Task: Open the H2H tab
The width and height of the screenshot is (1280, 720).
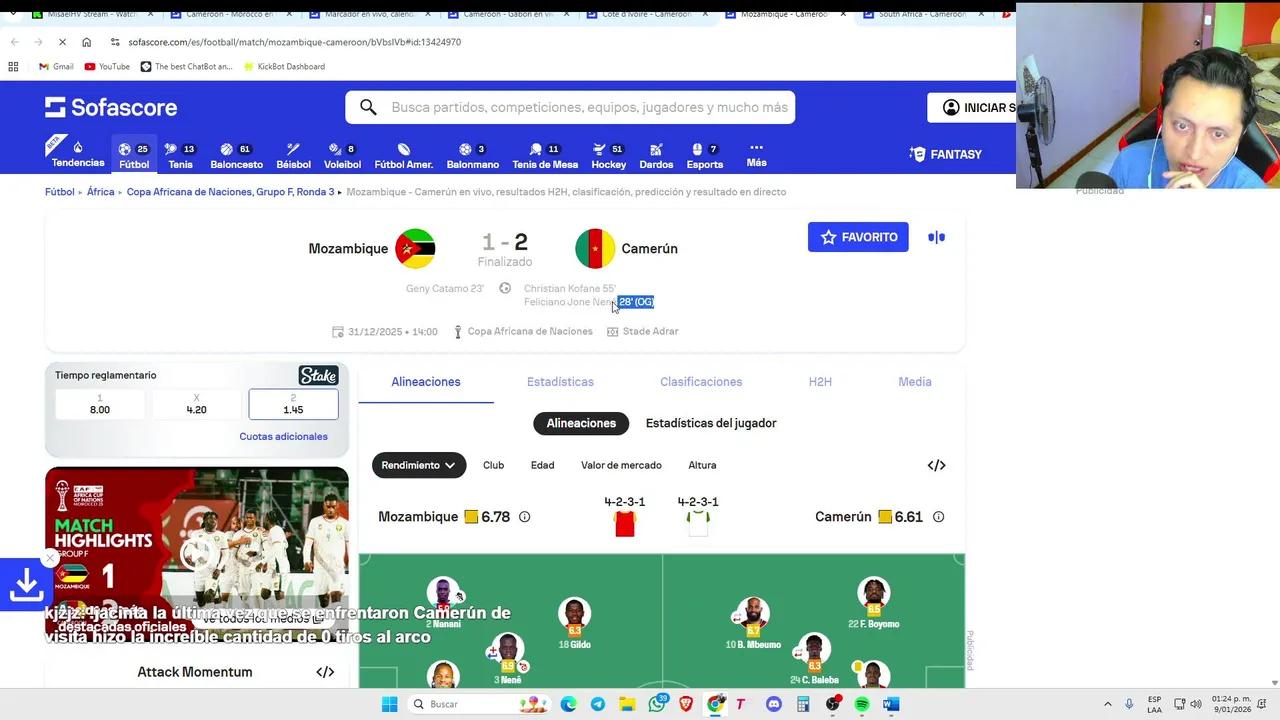Action: 820,382
